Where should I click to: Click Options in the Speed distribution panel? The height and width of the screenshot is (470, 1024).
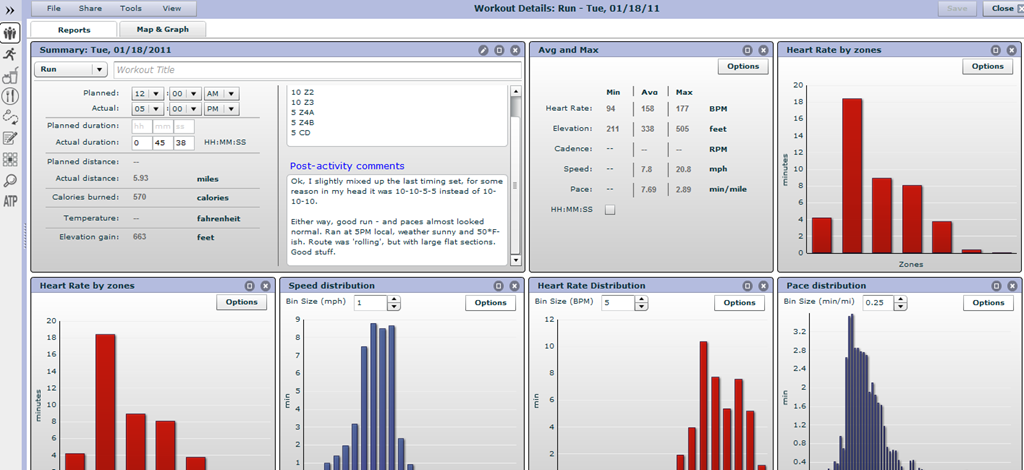point(490,302)
